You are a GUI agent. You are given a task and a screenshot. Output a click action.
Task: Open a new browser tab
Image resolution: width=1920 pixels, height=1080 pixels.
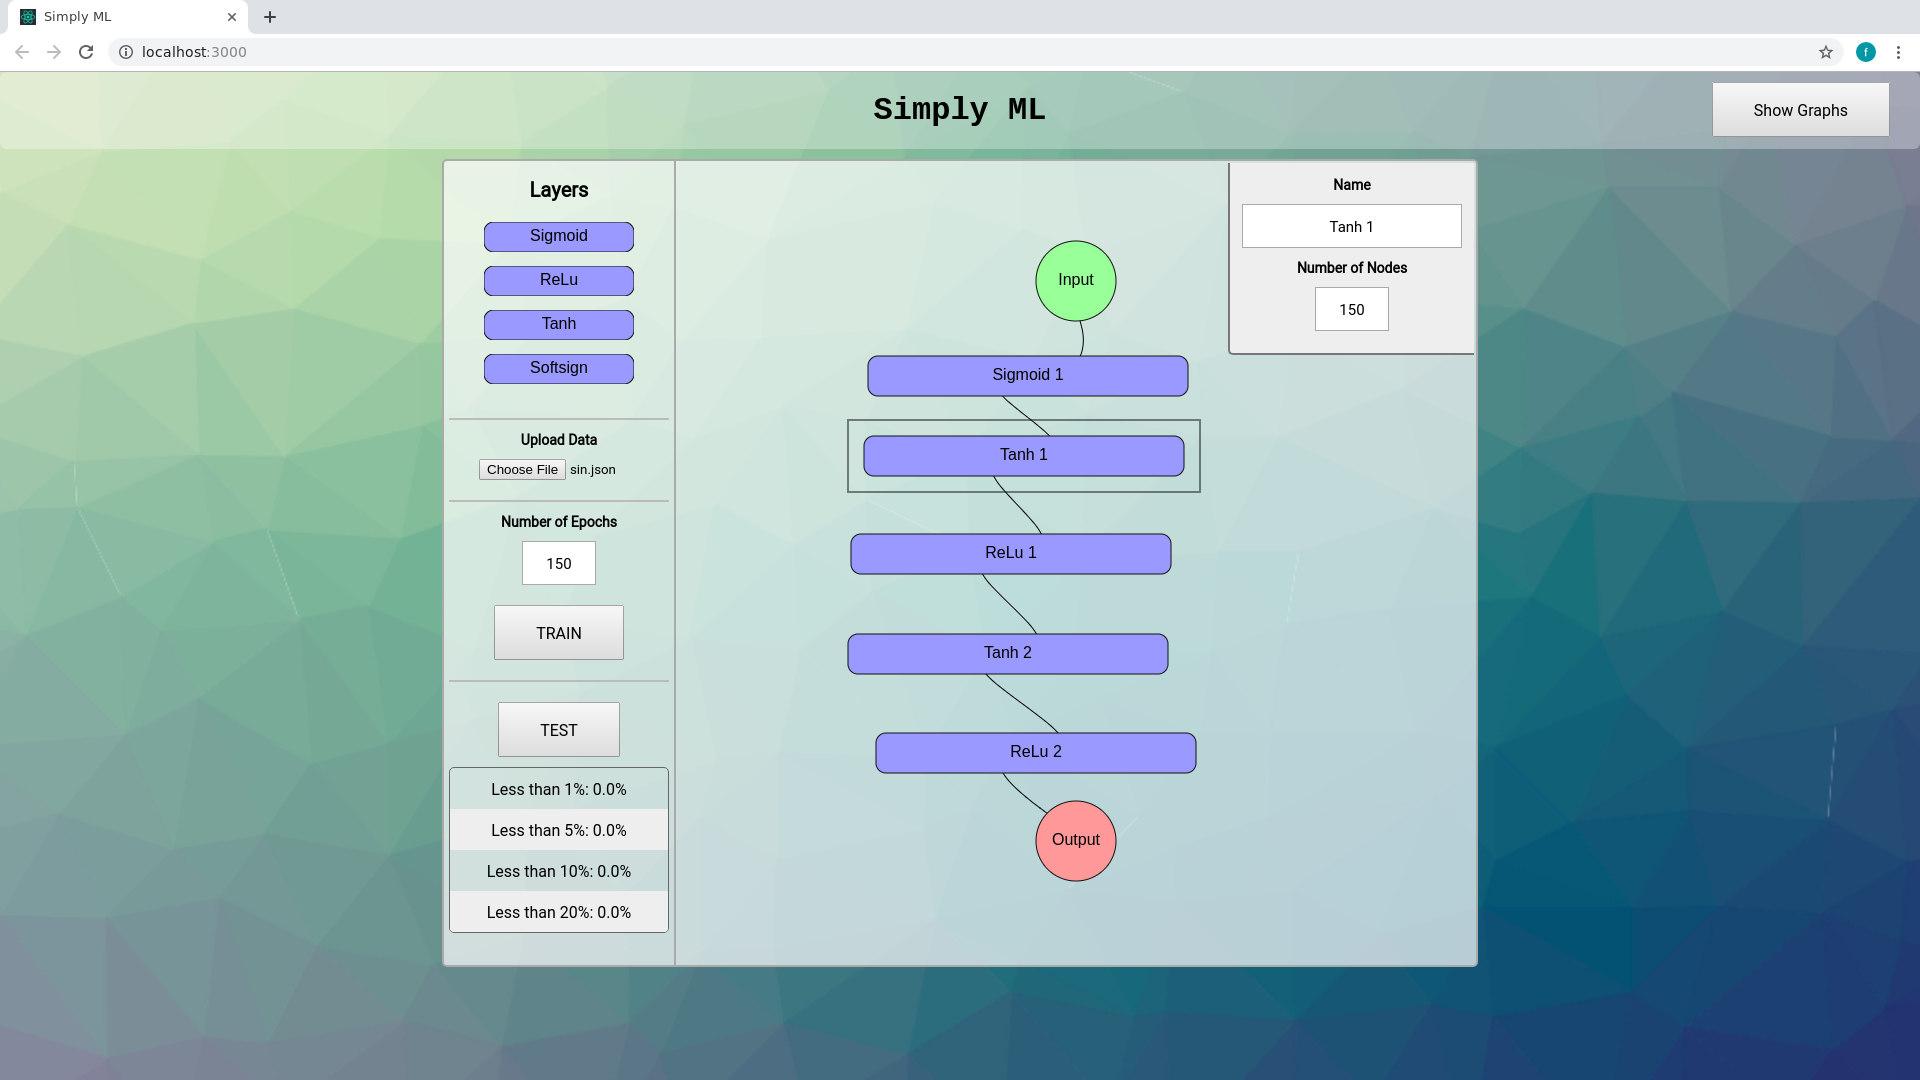point(270,17)
